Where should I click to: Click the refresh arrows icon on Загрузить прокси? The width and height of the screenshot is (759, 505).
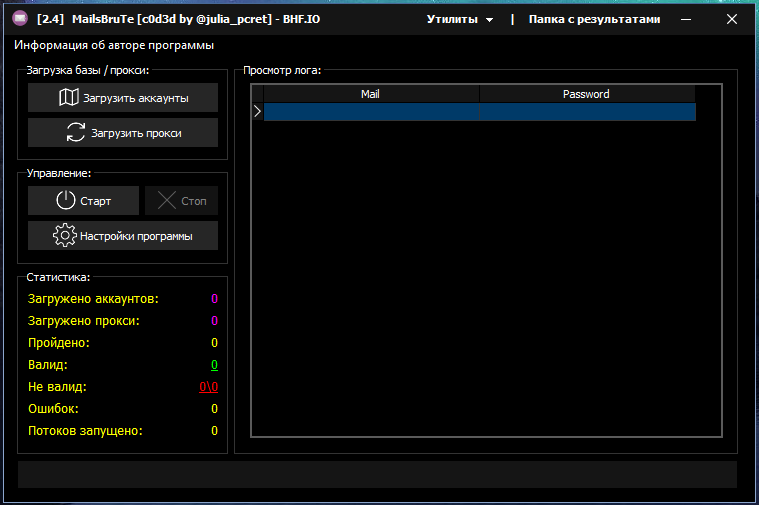76,132
